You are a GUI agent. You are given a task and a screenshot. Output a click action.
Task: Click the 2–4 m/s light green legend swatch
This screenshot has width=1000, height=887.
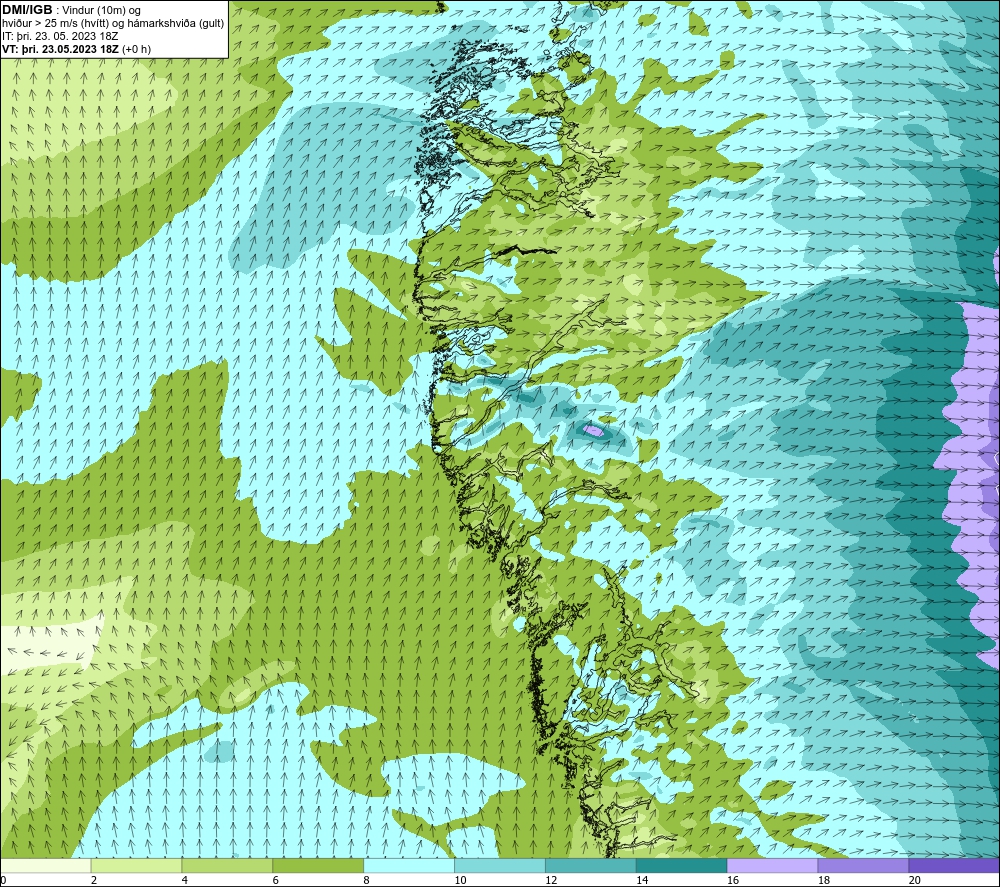(136, 865)
